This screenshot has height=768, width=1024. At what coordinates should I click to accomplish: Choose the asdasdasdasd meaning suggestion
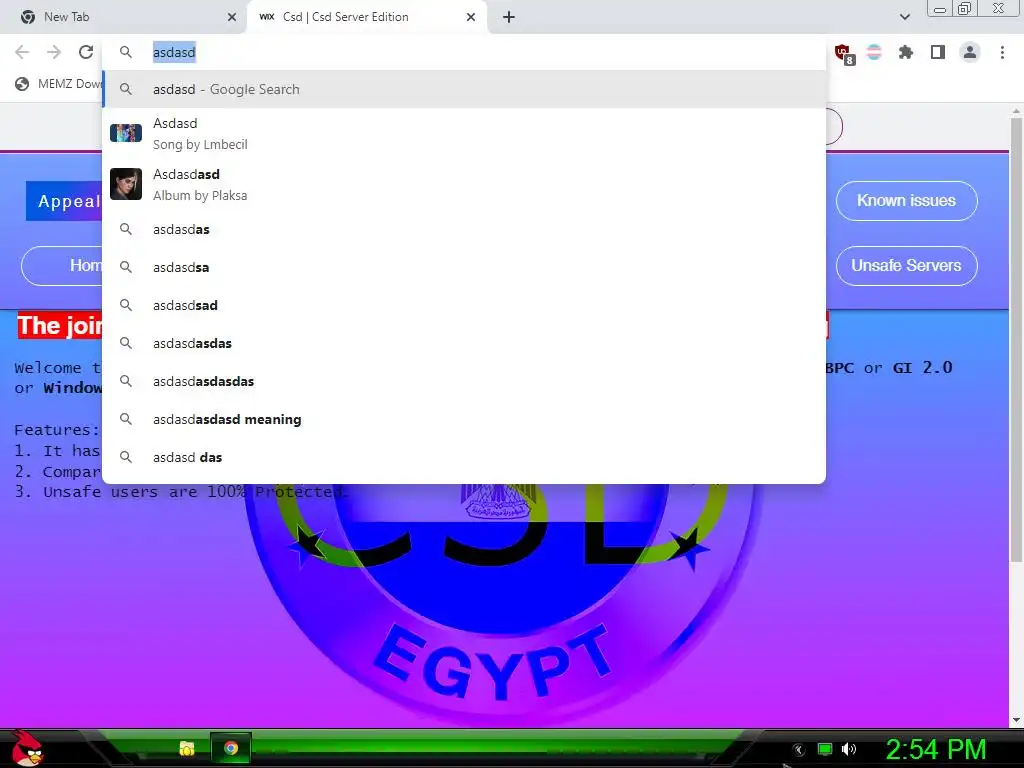(x=464, y=419)
